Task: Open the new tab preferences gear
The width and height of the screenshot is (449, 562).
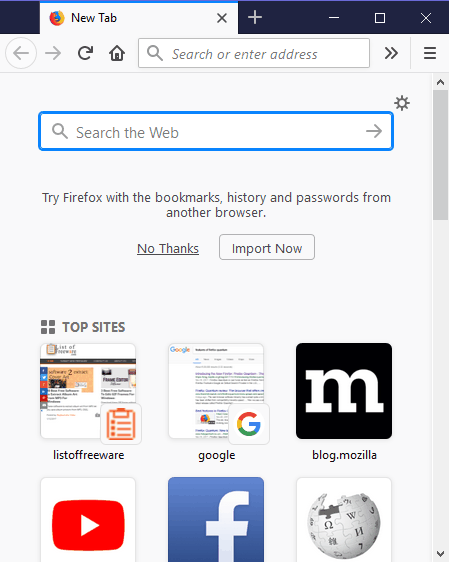Action: [402, 103]
